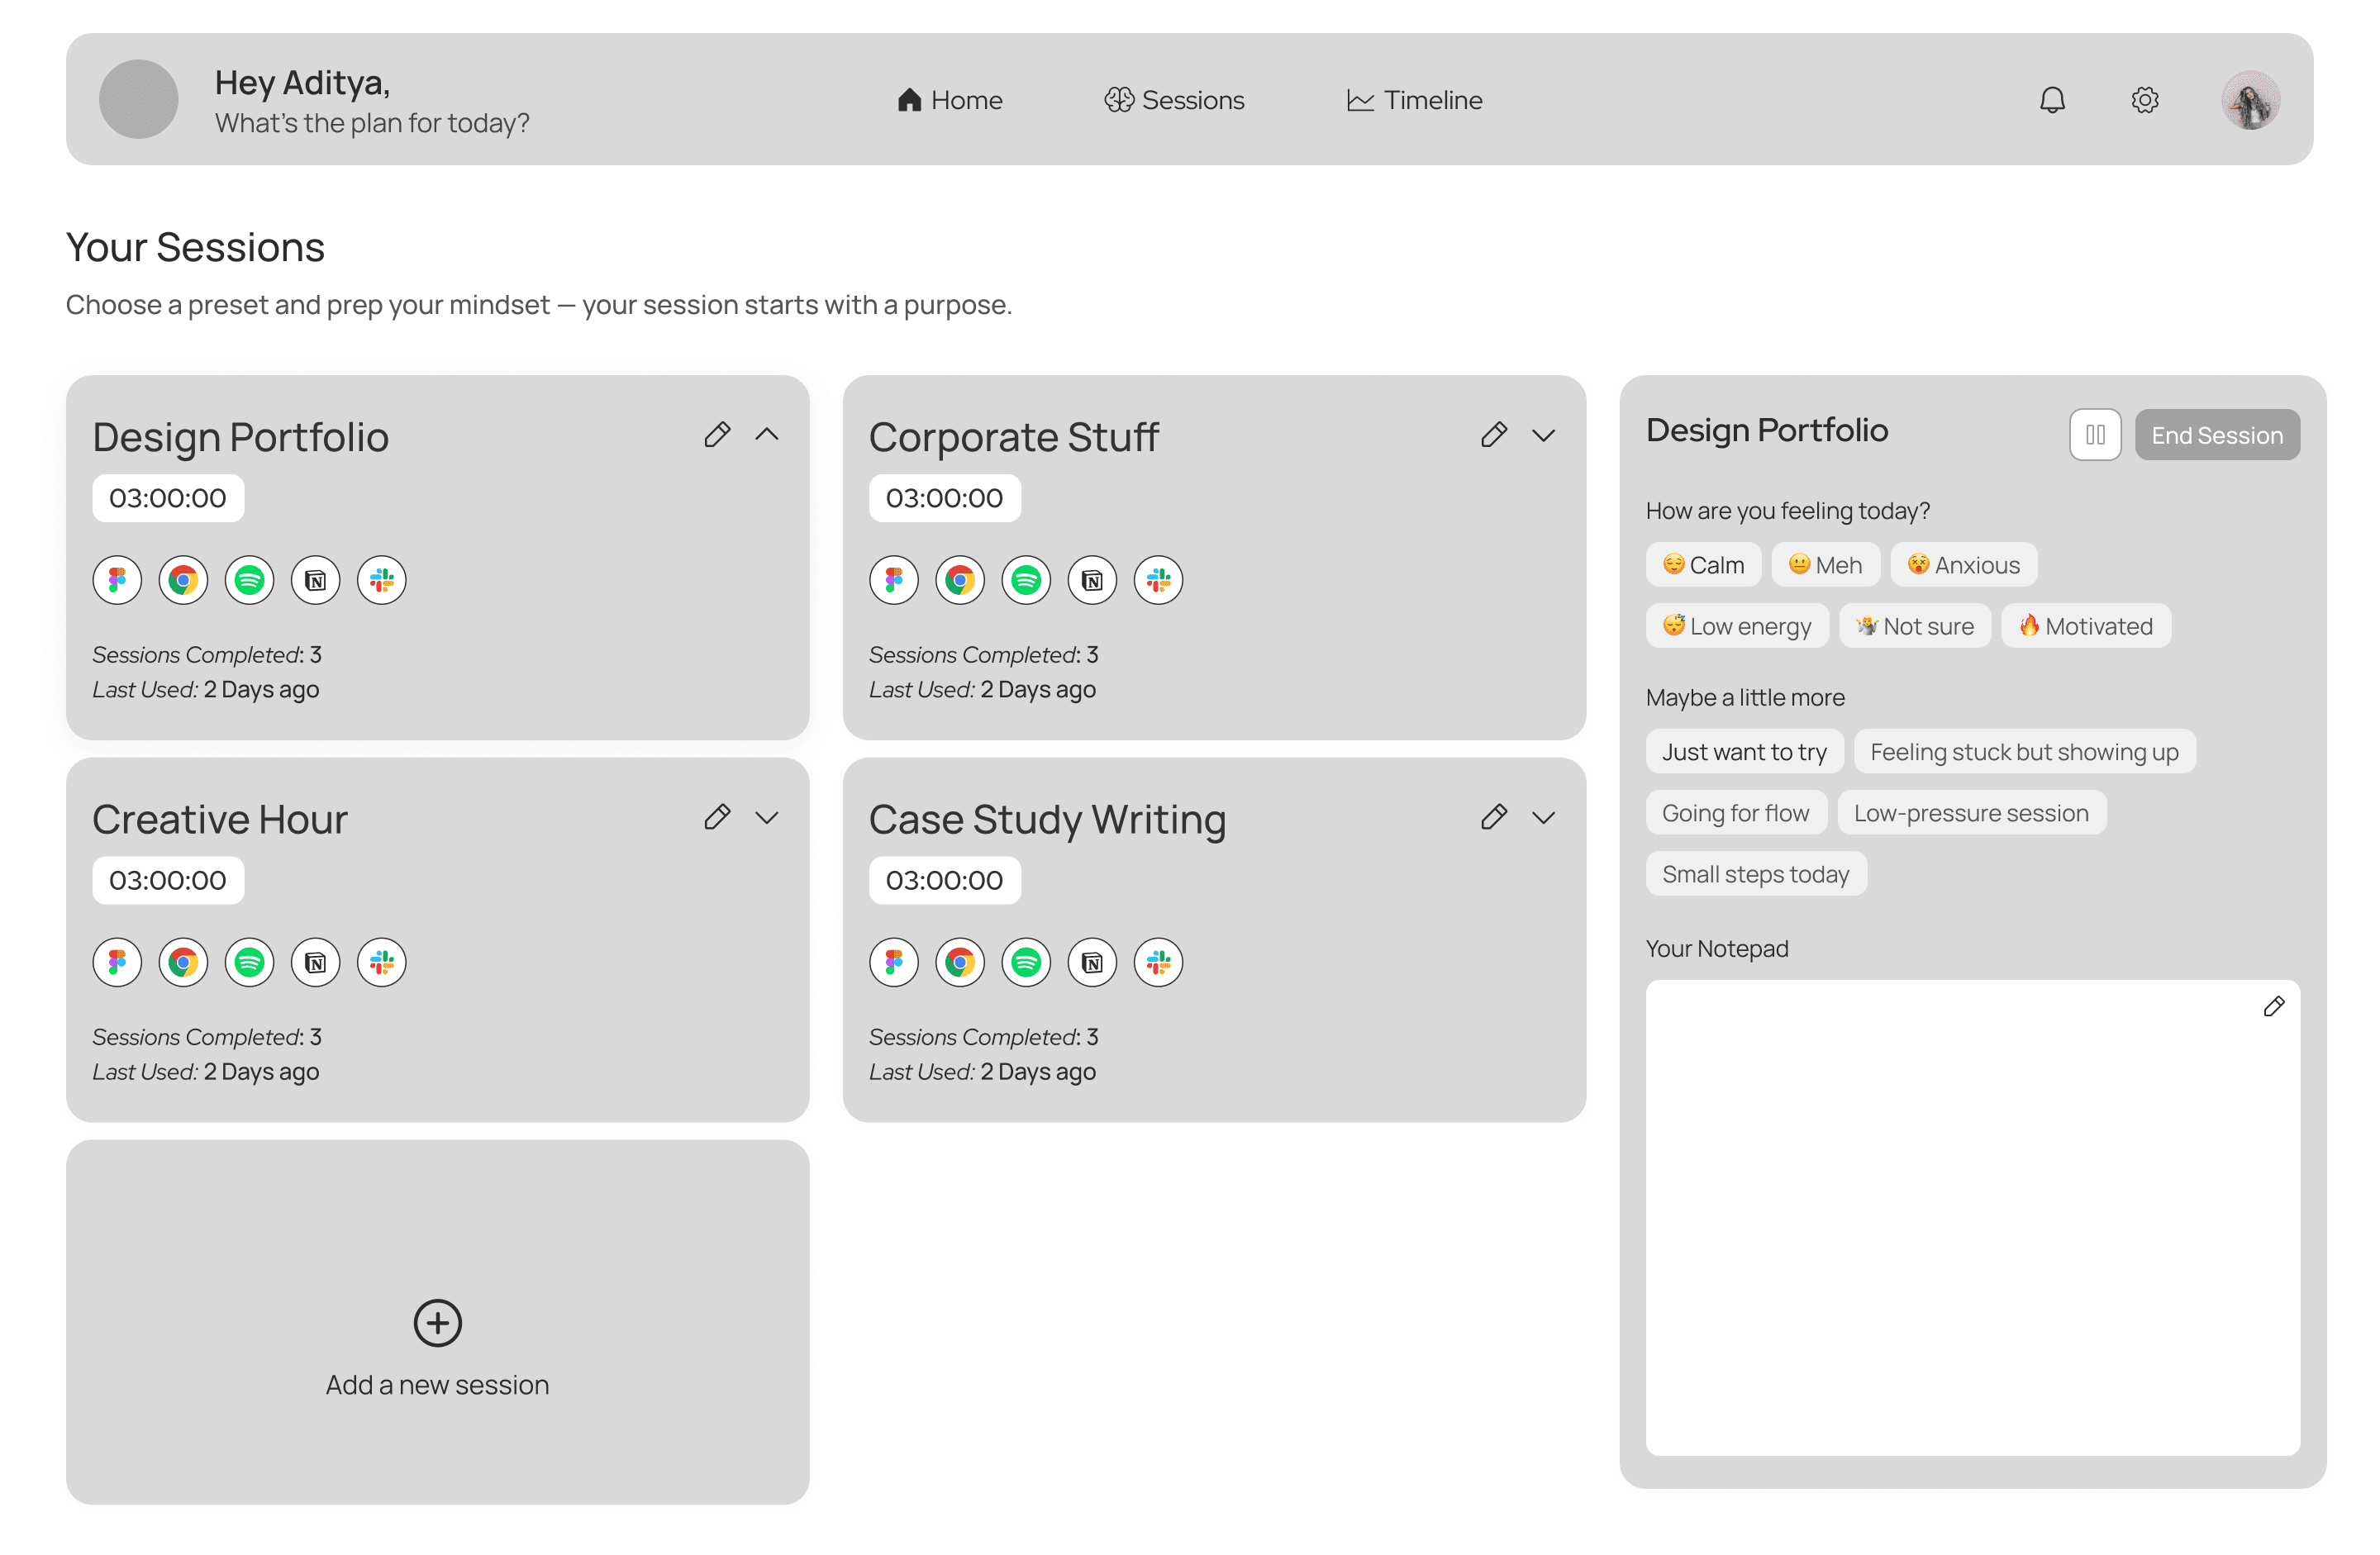Collapse the Design Portfolio card
The height and width of the screenshot is (1555, 2380).
[767, 435]
